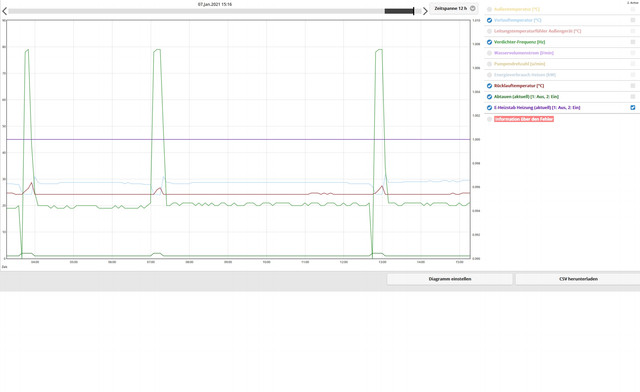
Task: Hide the Rücklauftemperatur [°C] curve
Action: coord(489,86)
